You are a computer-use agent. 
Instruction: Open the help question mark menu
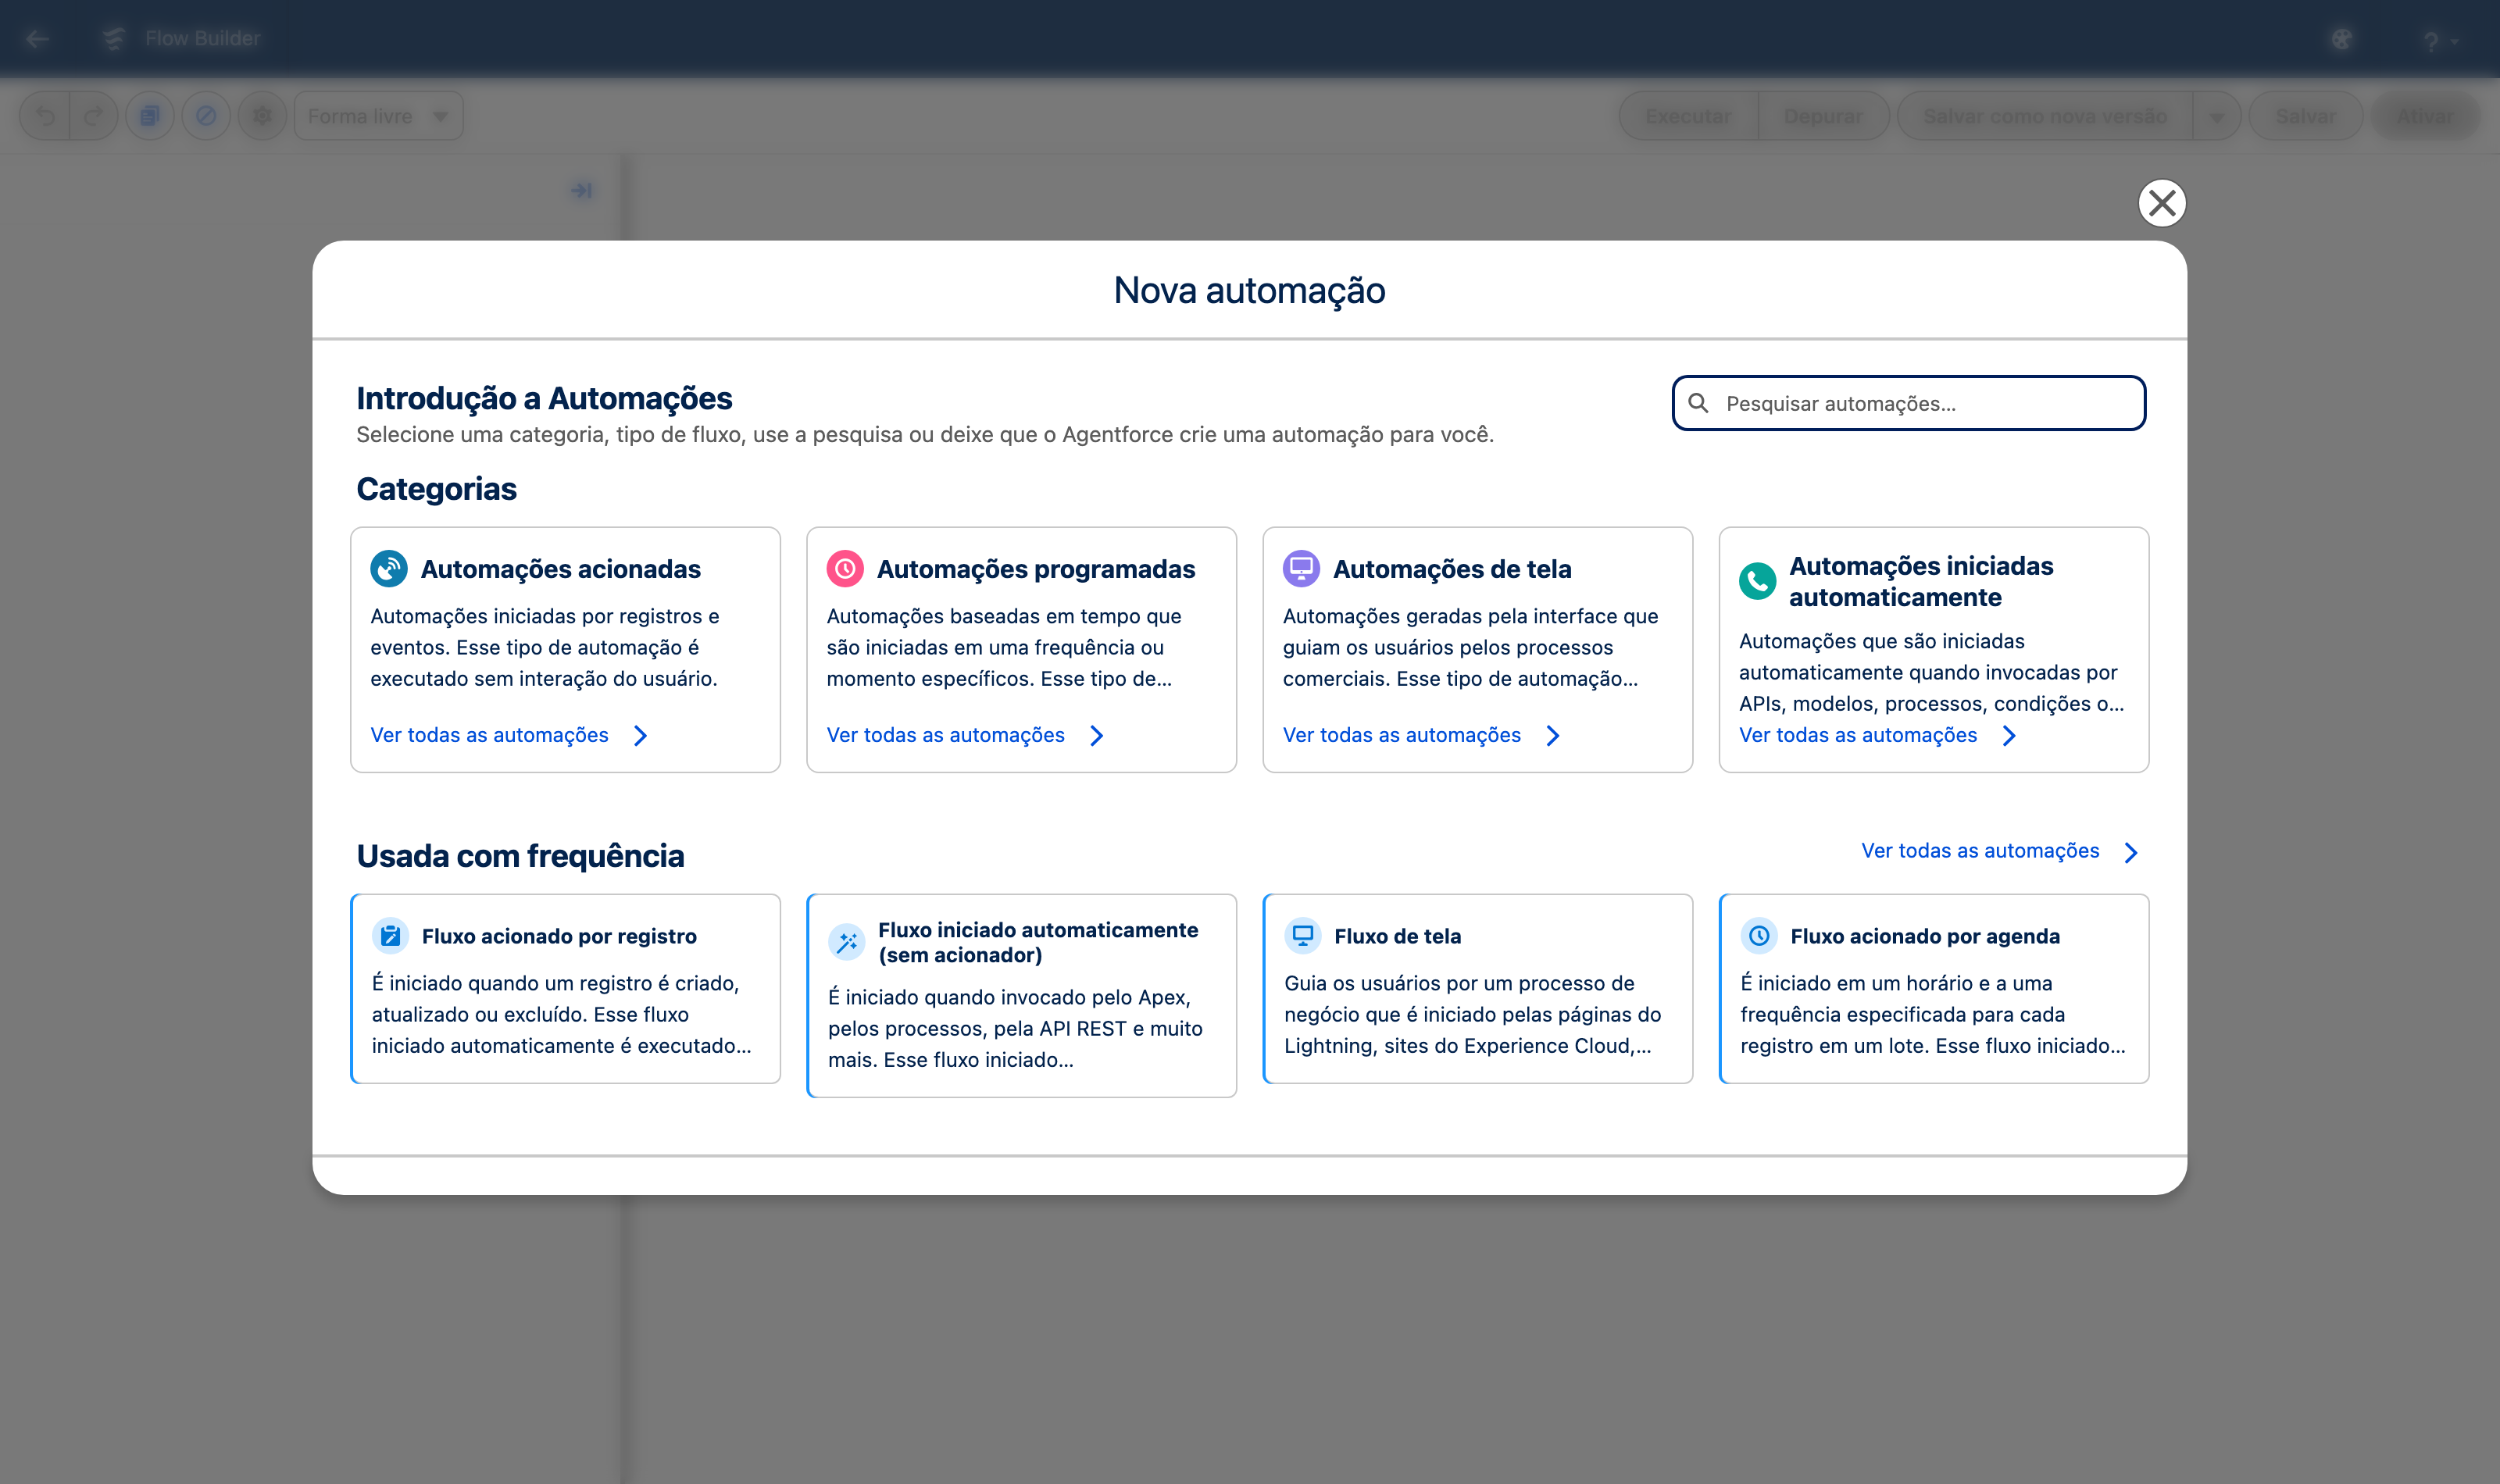2439,41
